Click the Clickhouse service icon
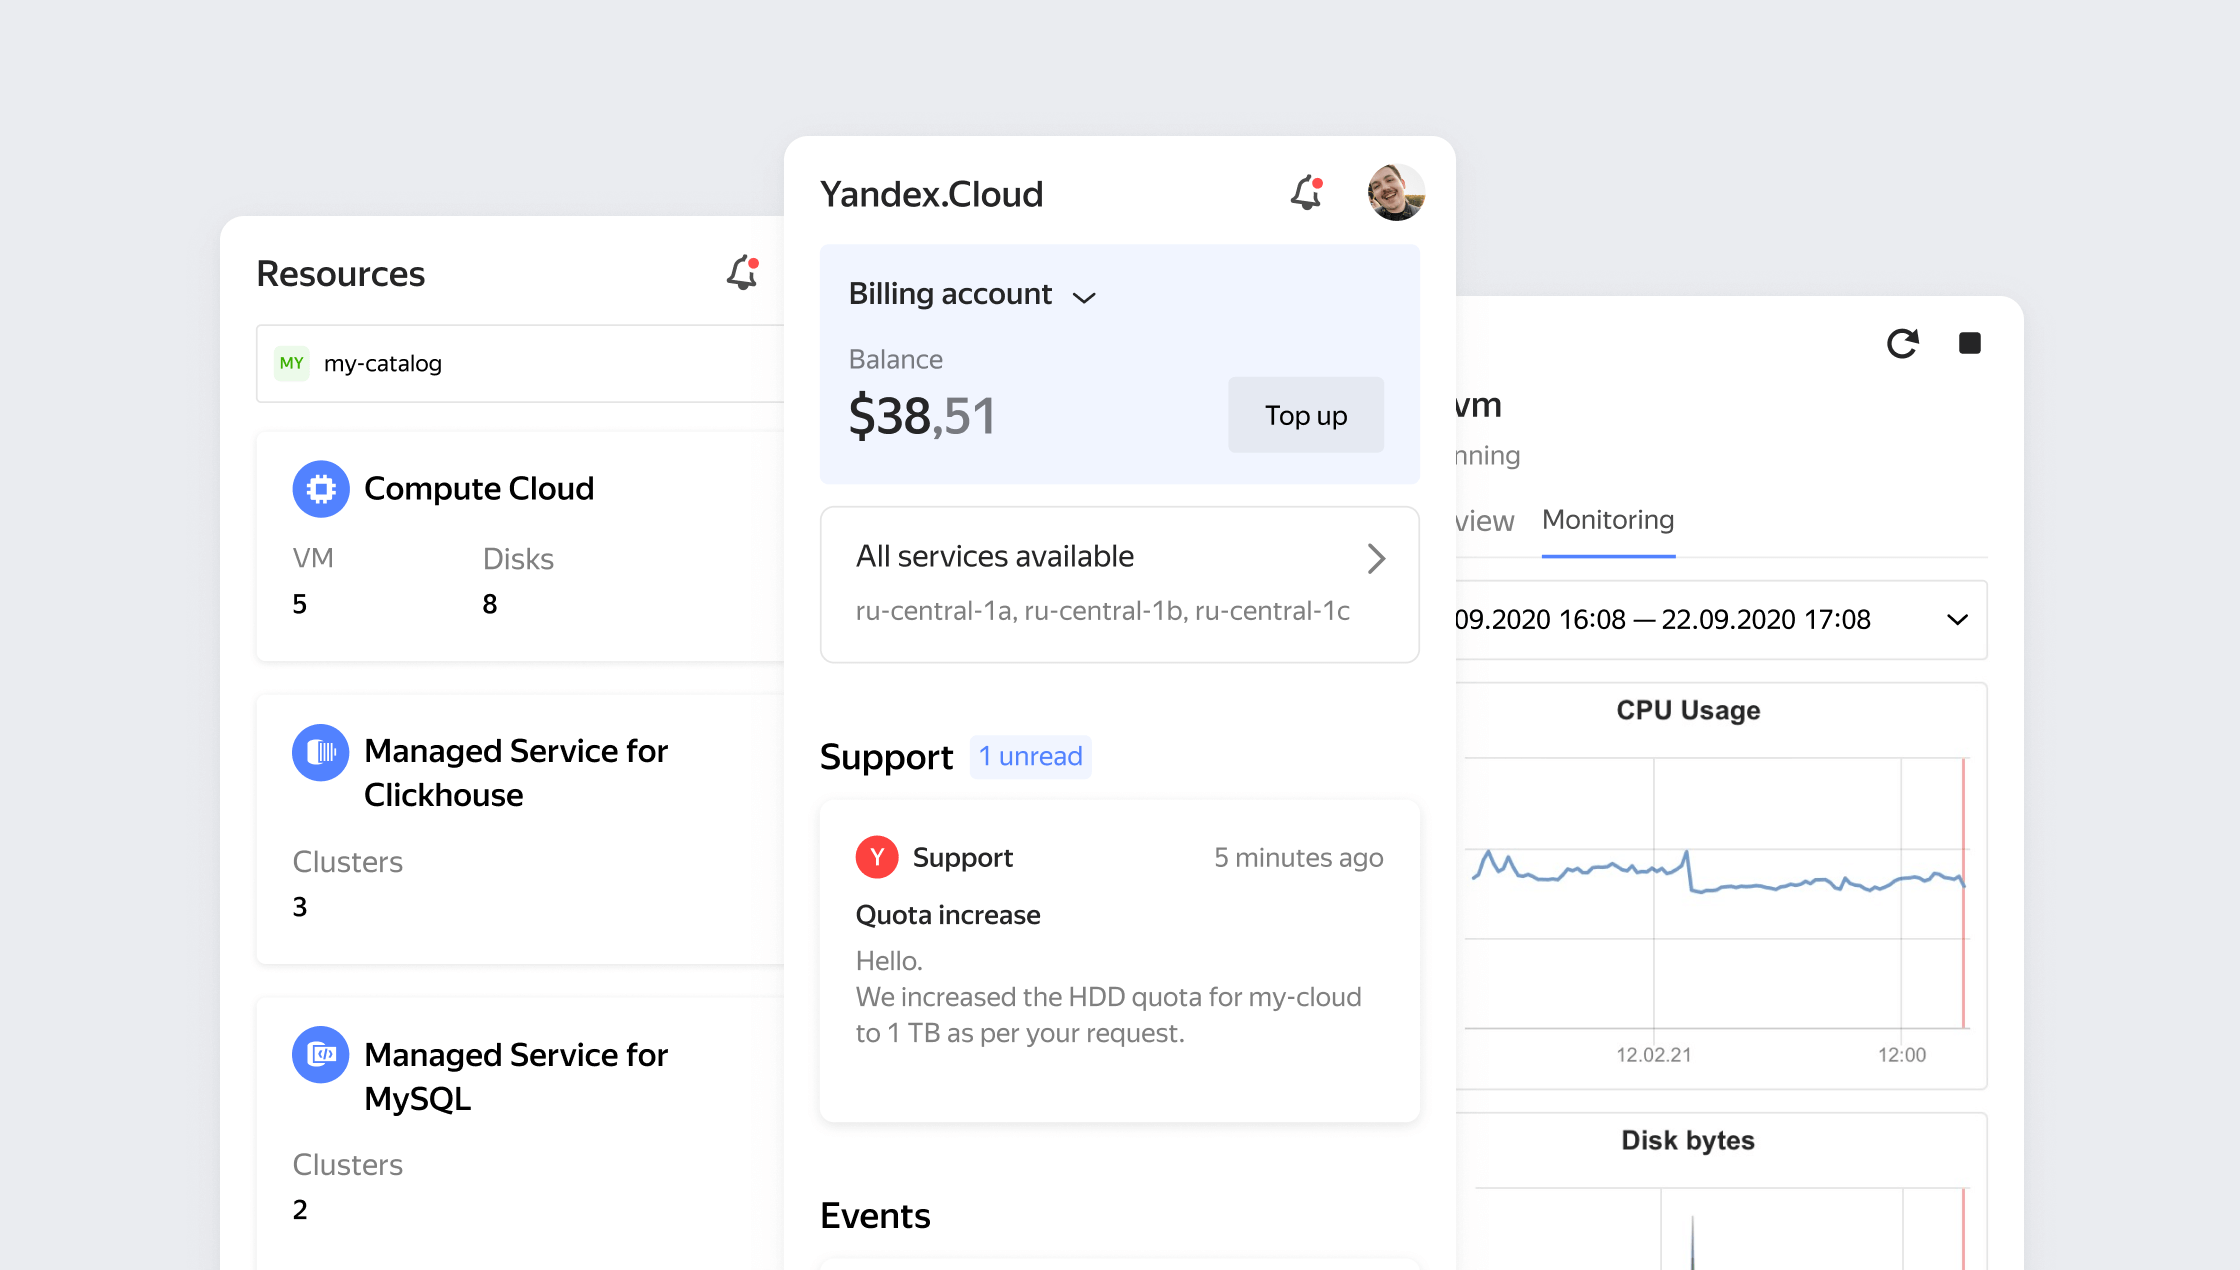The width and height of the screenshot is (2240, 1270). pyautogui.click(x=321, y=752)
